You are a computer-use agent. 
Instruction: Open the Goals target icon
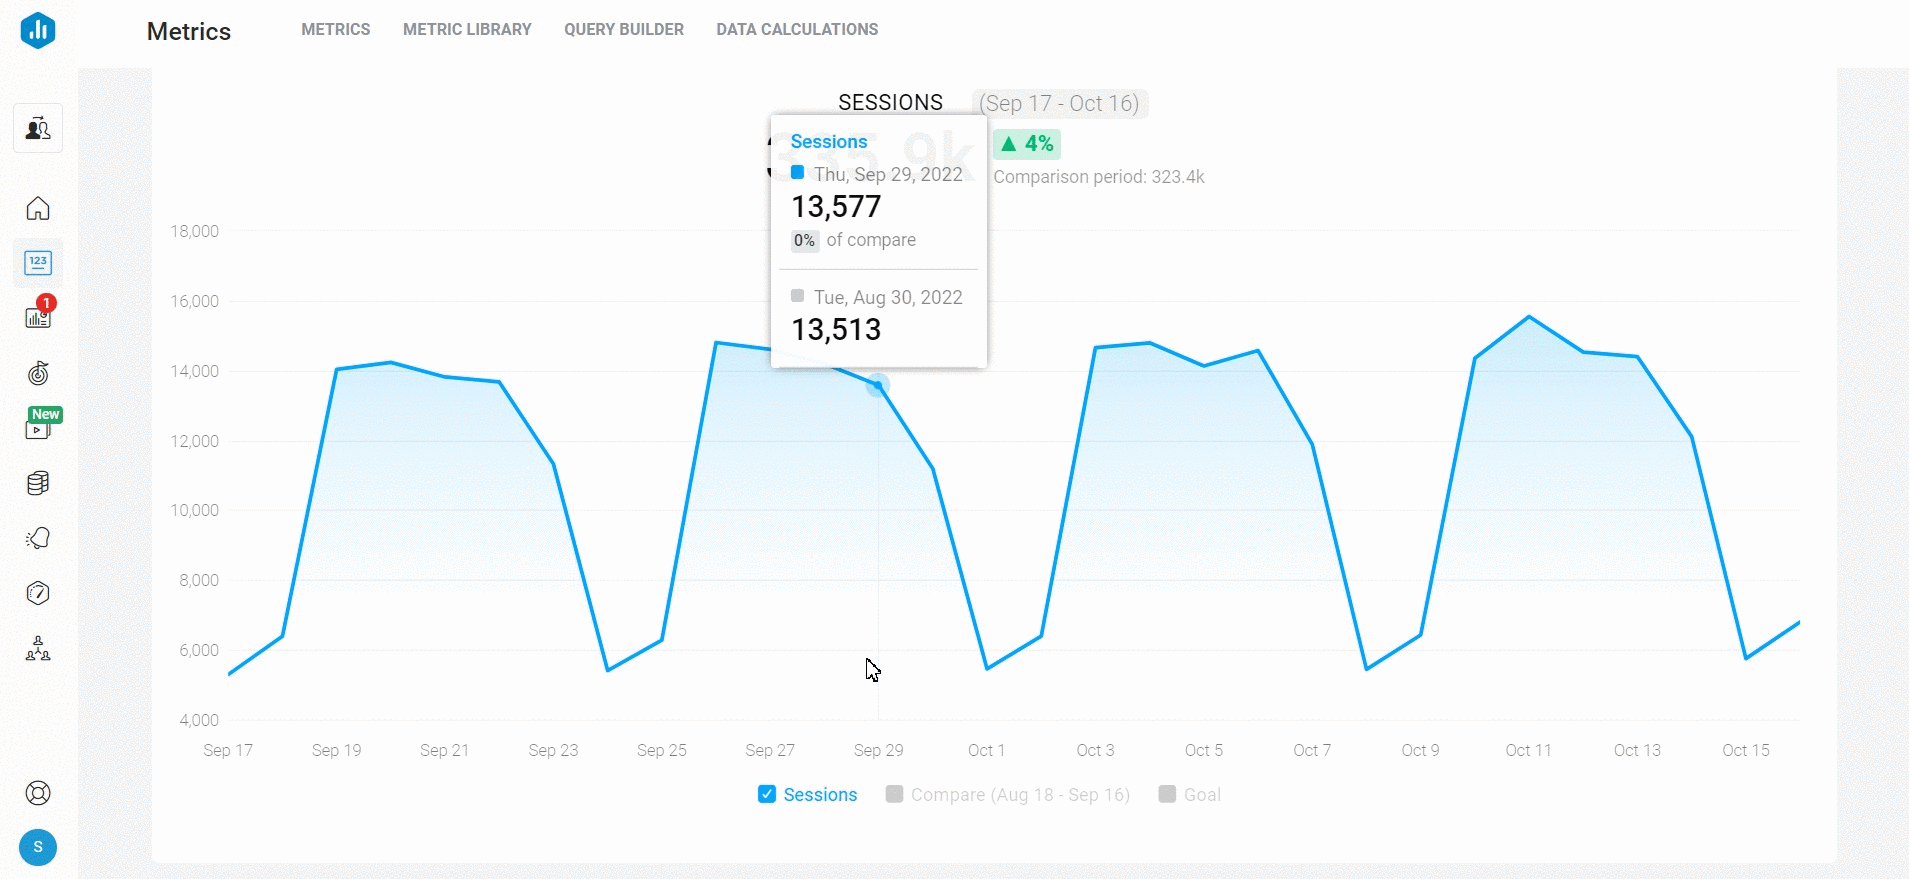tap(38, 373)
